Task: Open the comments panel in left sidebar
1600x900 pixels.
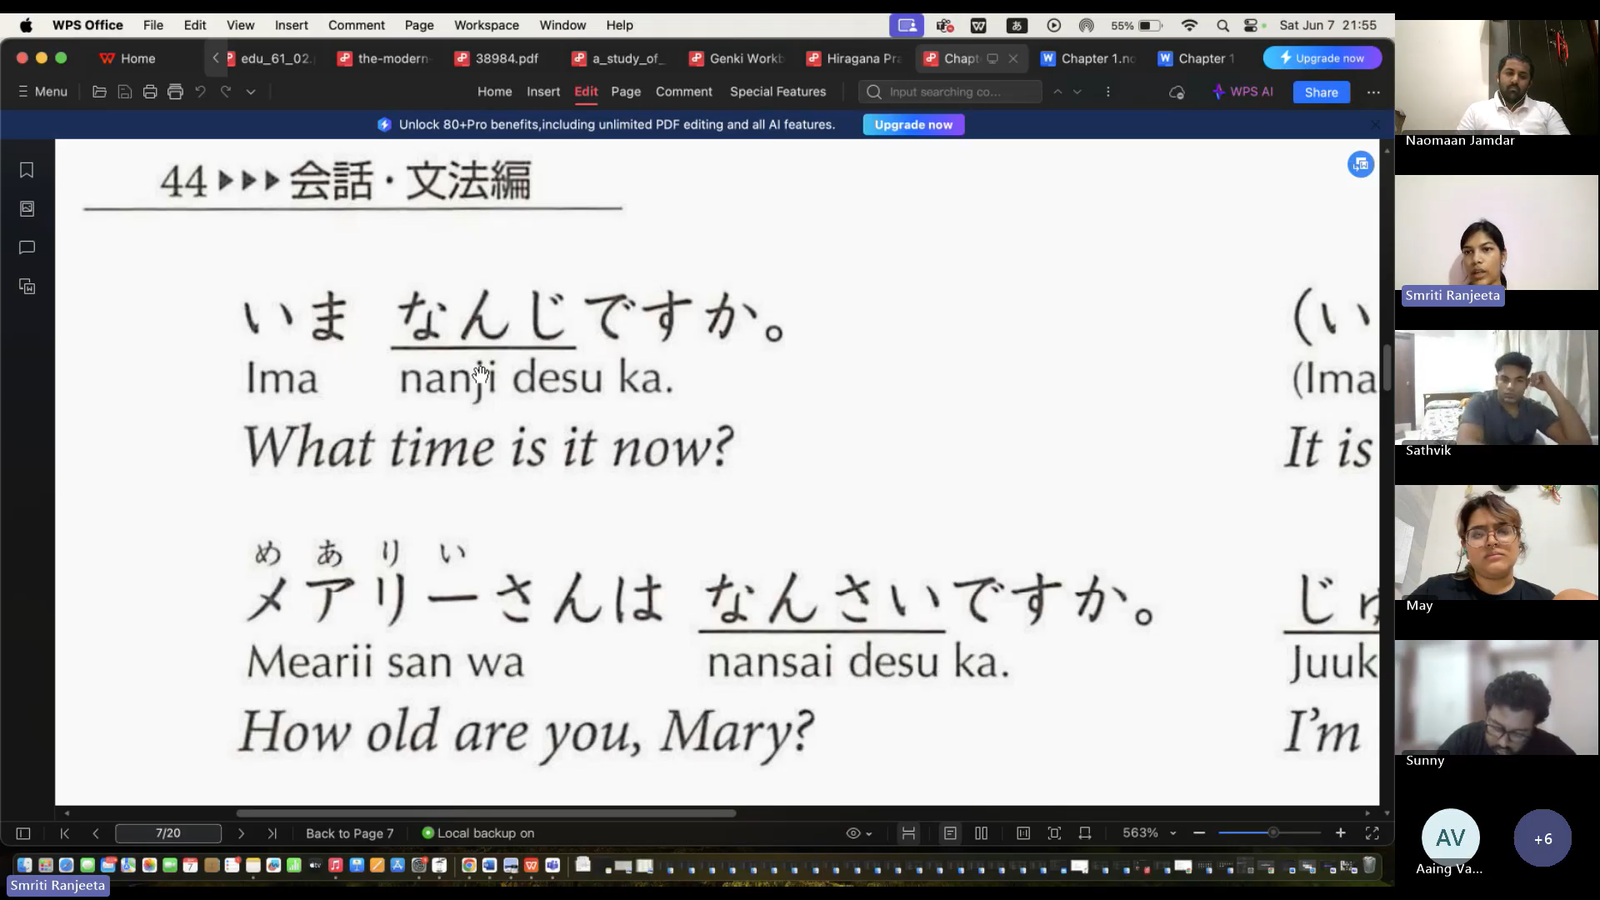Action: 27,248
